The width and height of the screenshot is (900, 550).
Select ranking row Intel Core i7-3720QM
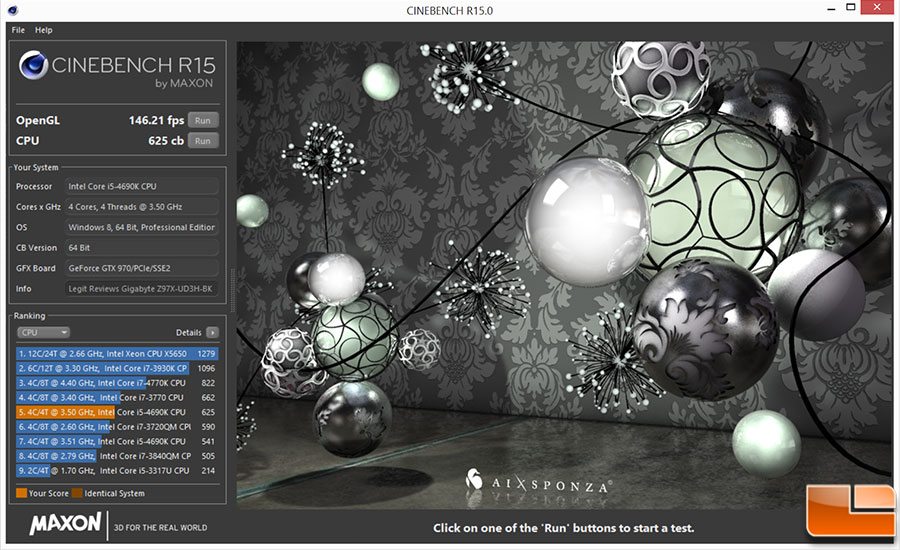point(117,427)
